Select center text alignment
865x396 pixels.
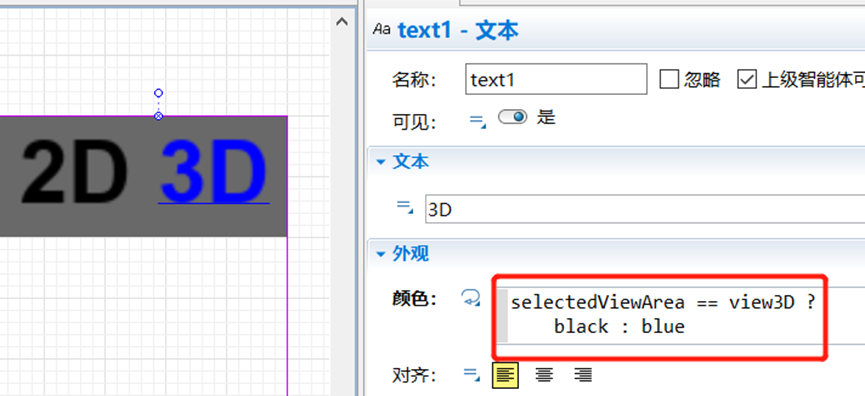(x=544, y=376)
